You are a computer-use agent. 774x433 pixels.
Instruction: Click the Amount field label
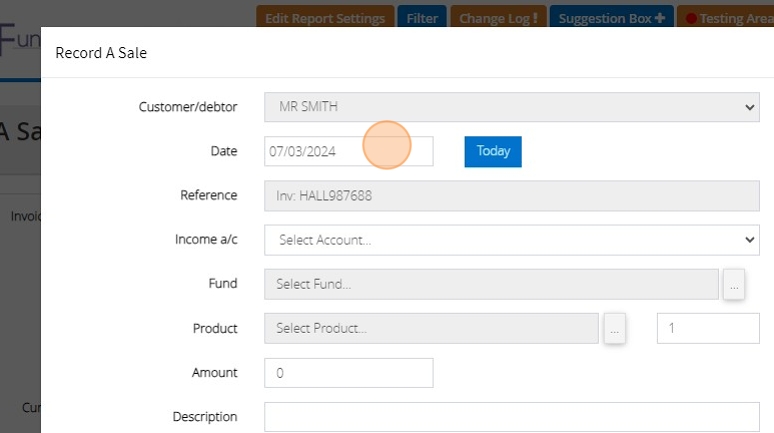214,373
